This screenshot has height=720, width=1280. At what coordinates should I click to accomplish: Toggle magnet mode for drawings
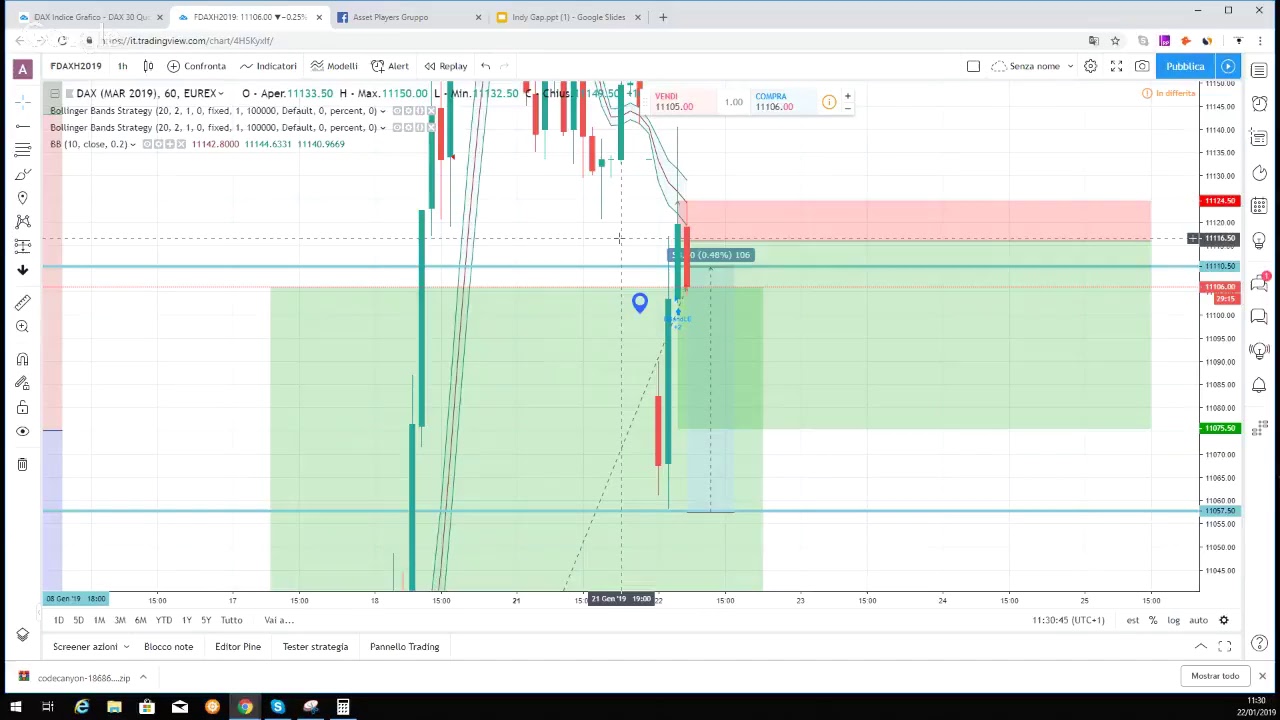click(x=22, y=359)
